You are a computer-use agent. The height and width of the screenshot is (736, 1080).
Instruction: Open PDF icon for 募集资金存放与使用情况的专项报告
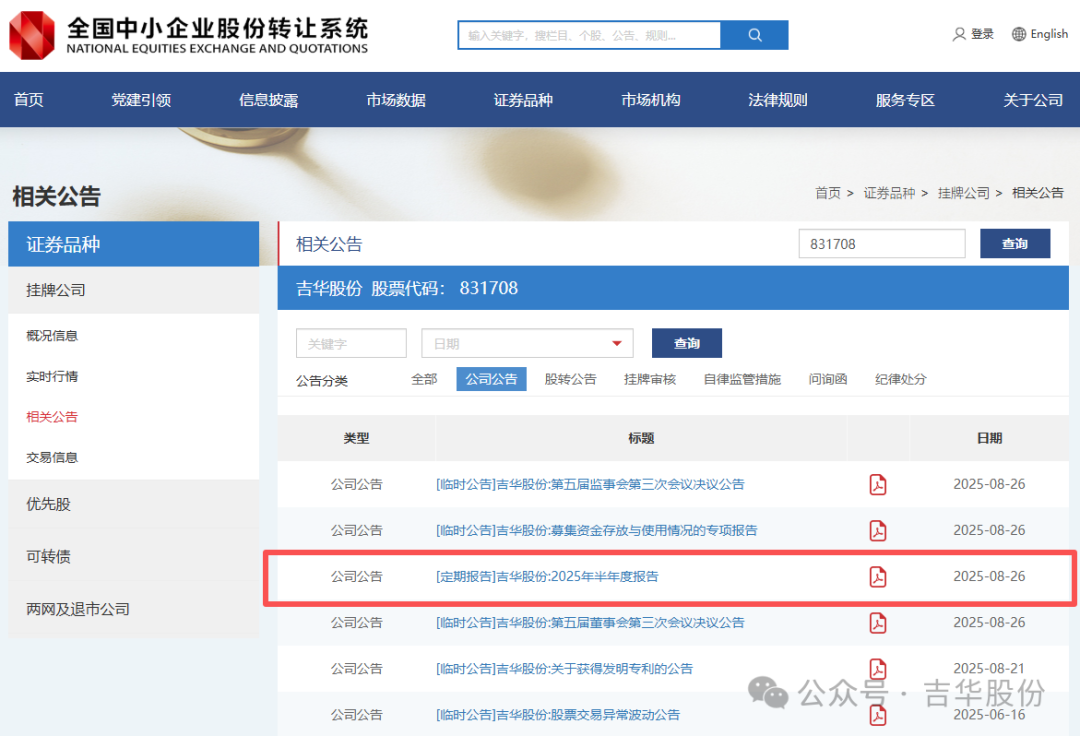coord(877,531)
